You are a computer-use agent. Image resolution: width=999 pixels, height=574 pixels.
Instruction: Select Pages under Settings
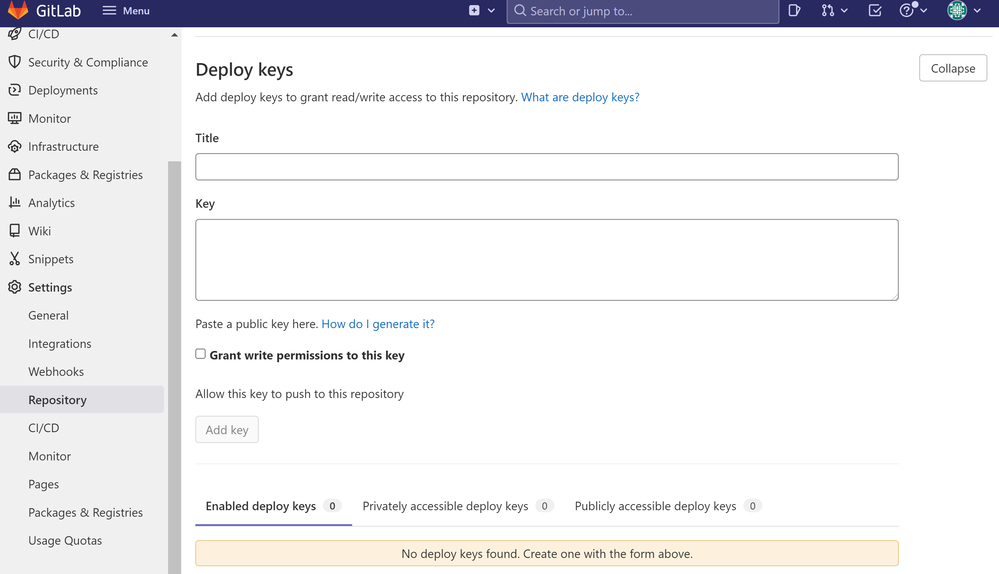(x=43, y=484)
